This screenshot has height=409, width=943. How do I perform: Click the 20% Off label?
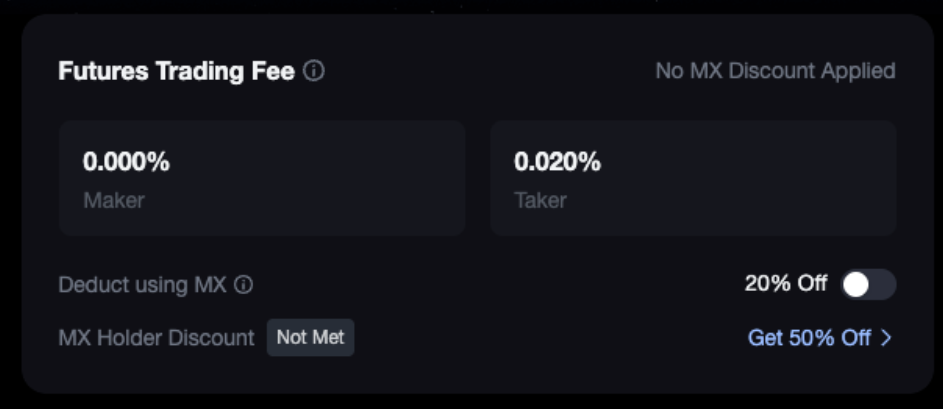785,284
